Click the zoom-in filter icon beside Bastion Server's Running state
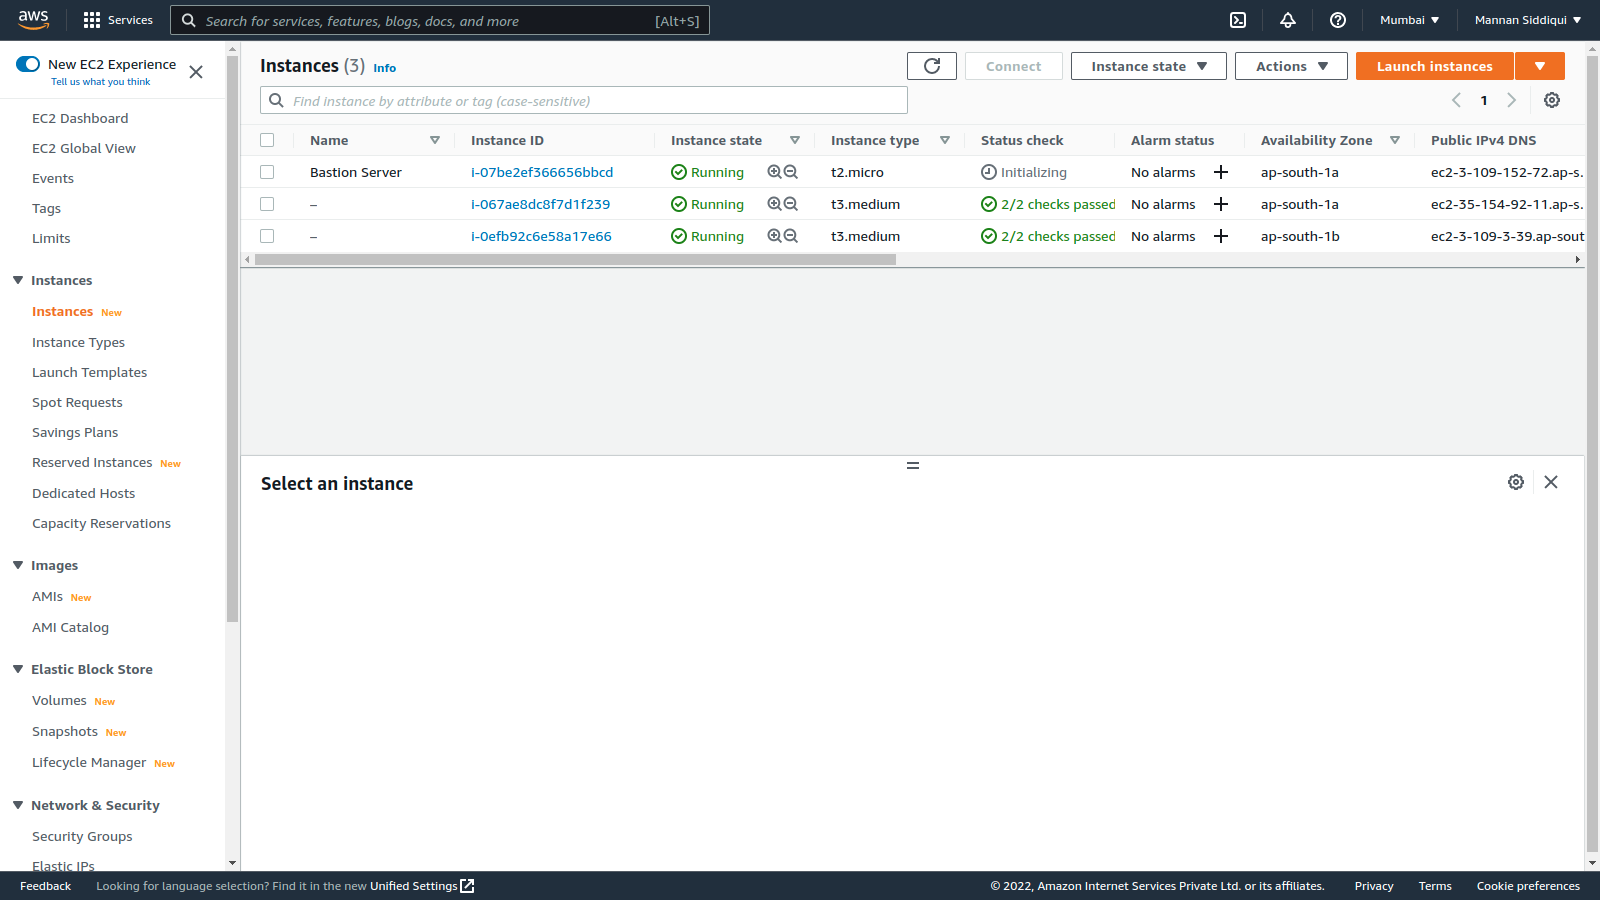1600x900 pixels. coord(773,172)
